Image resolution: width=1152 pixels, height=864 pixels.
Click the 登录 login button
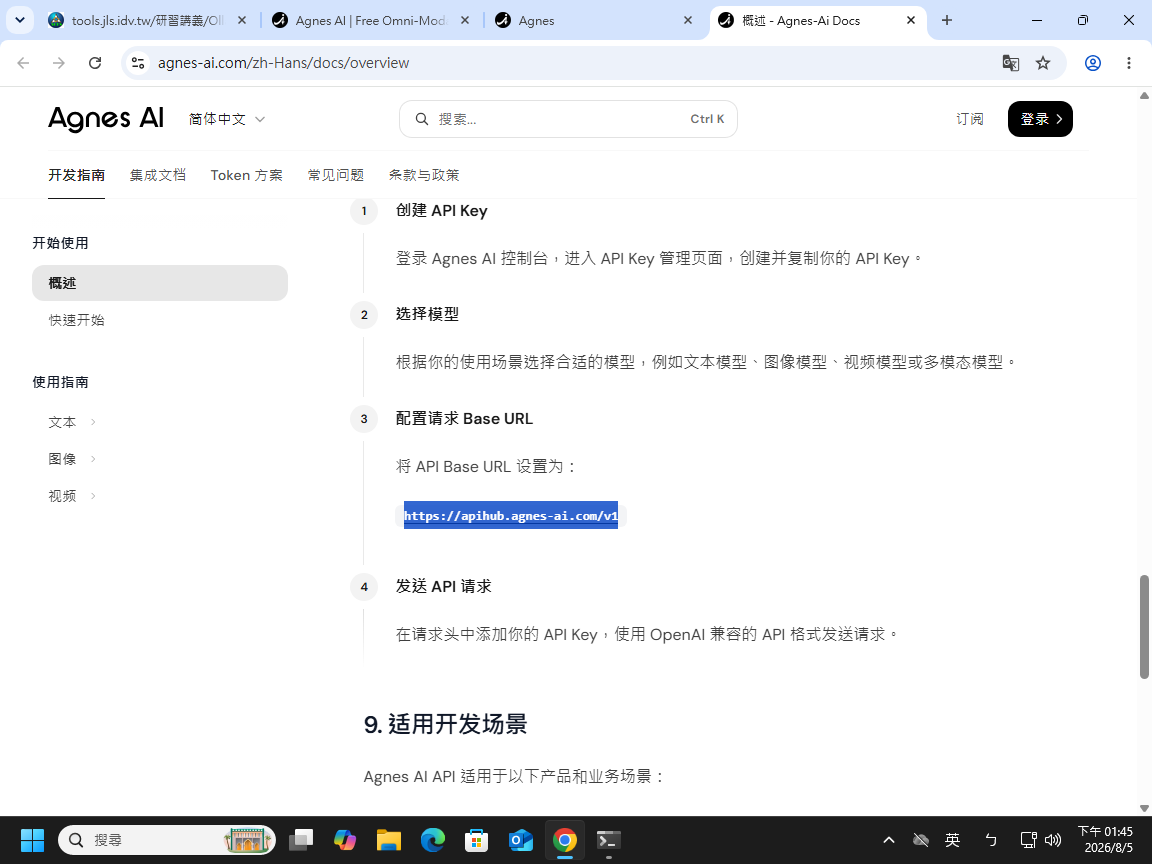[x=1040, y=119]
